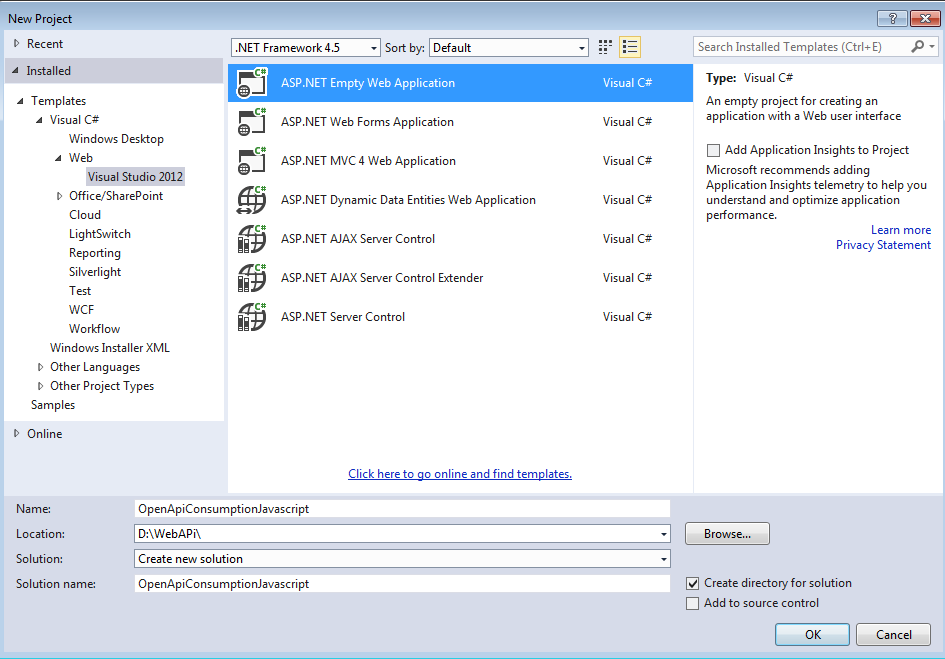Select the Silverlight template category

pyautogui.click(x=97, y=272)
